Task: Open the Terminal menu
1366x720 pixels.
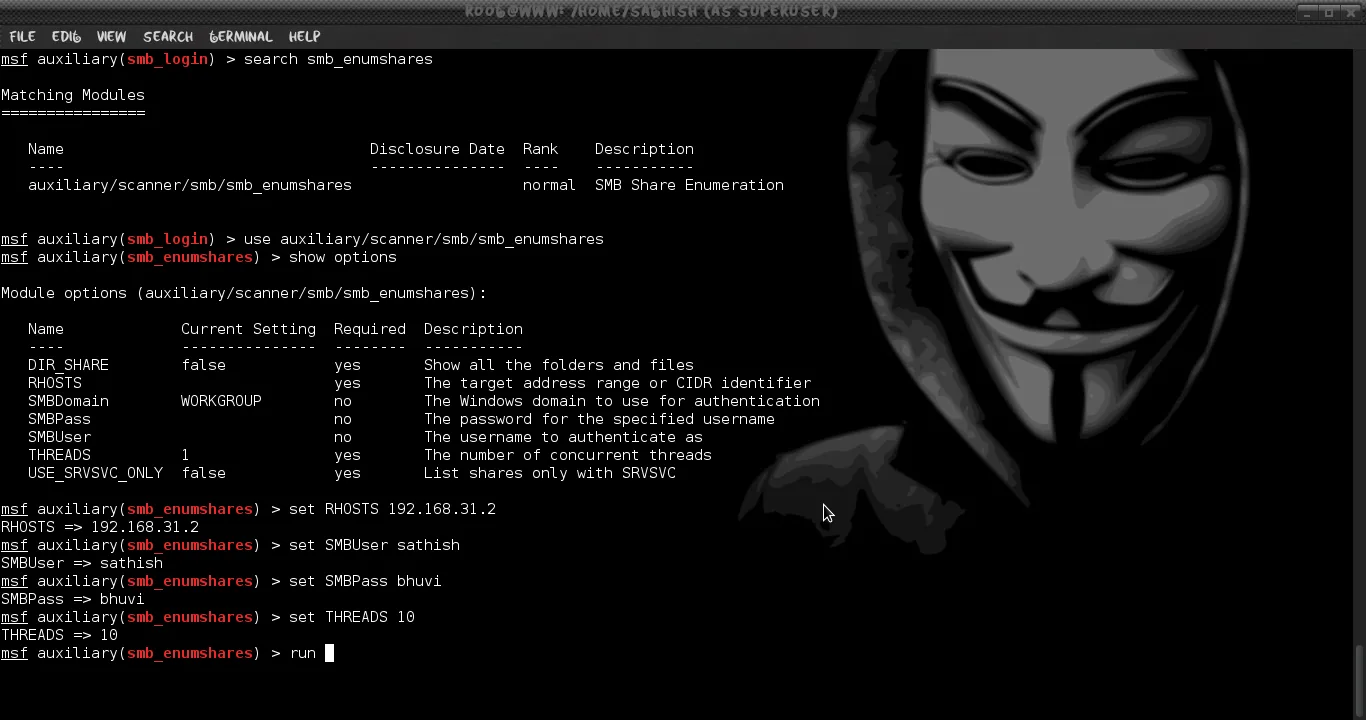Action: tap(241, 36)
